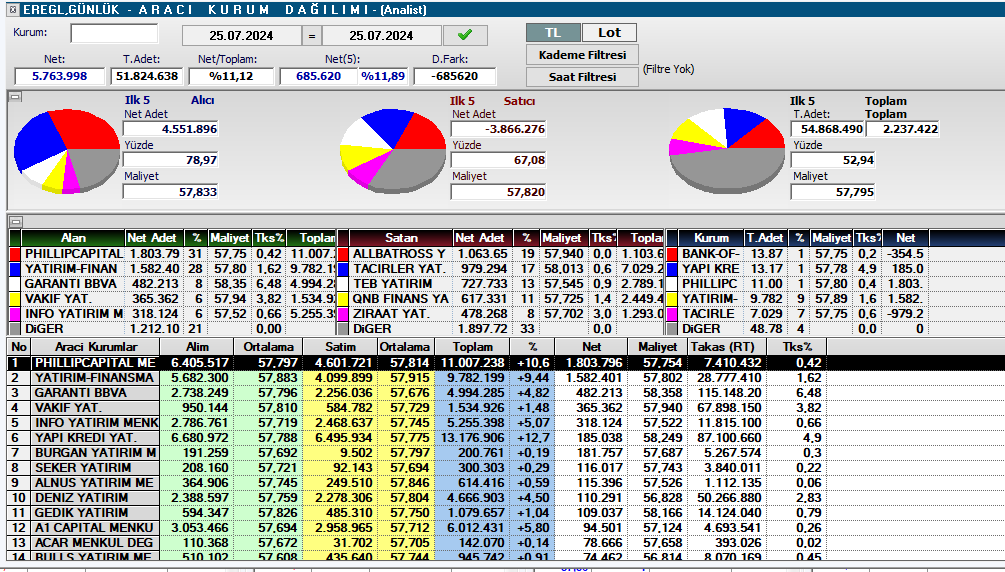Click Net value 5.763.998 field

(x=60, y=76)
